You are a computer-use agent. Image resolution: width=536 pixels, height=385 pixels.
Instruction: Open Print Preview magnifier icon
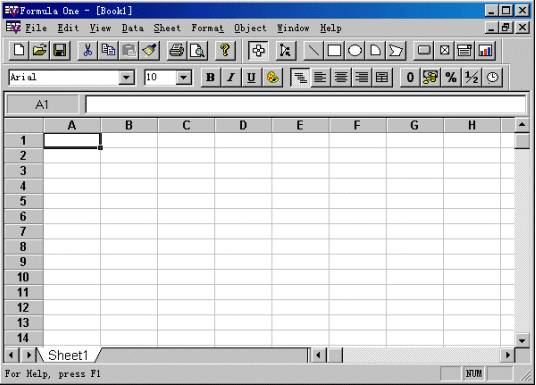198,51
